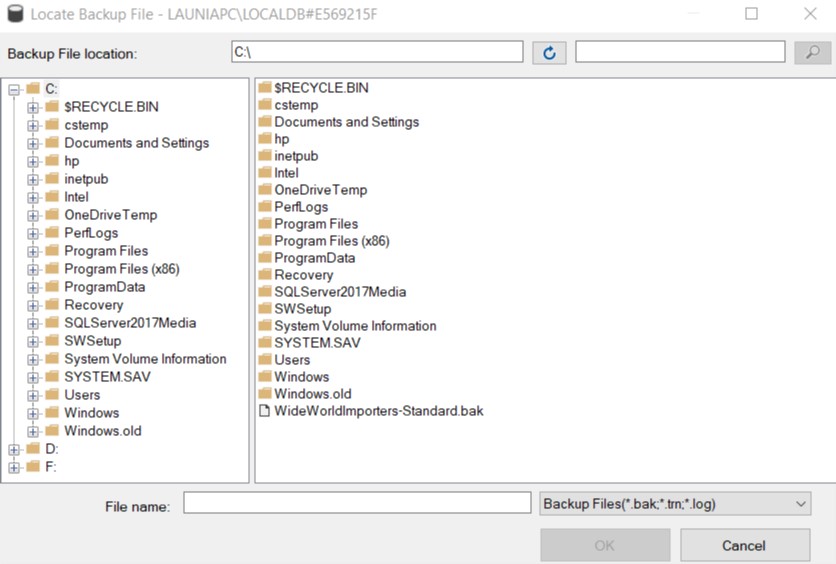This screenshot has width=836, height=564.
Task: Expand the F: drive node
Action: (14, 467)
